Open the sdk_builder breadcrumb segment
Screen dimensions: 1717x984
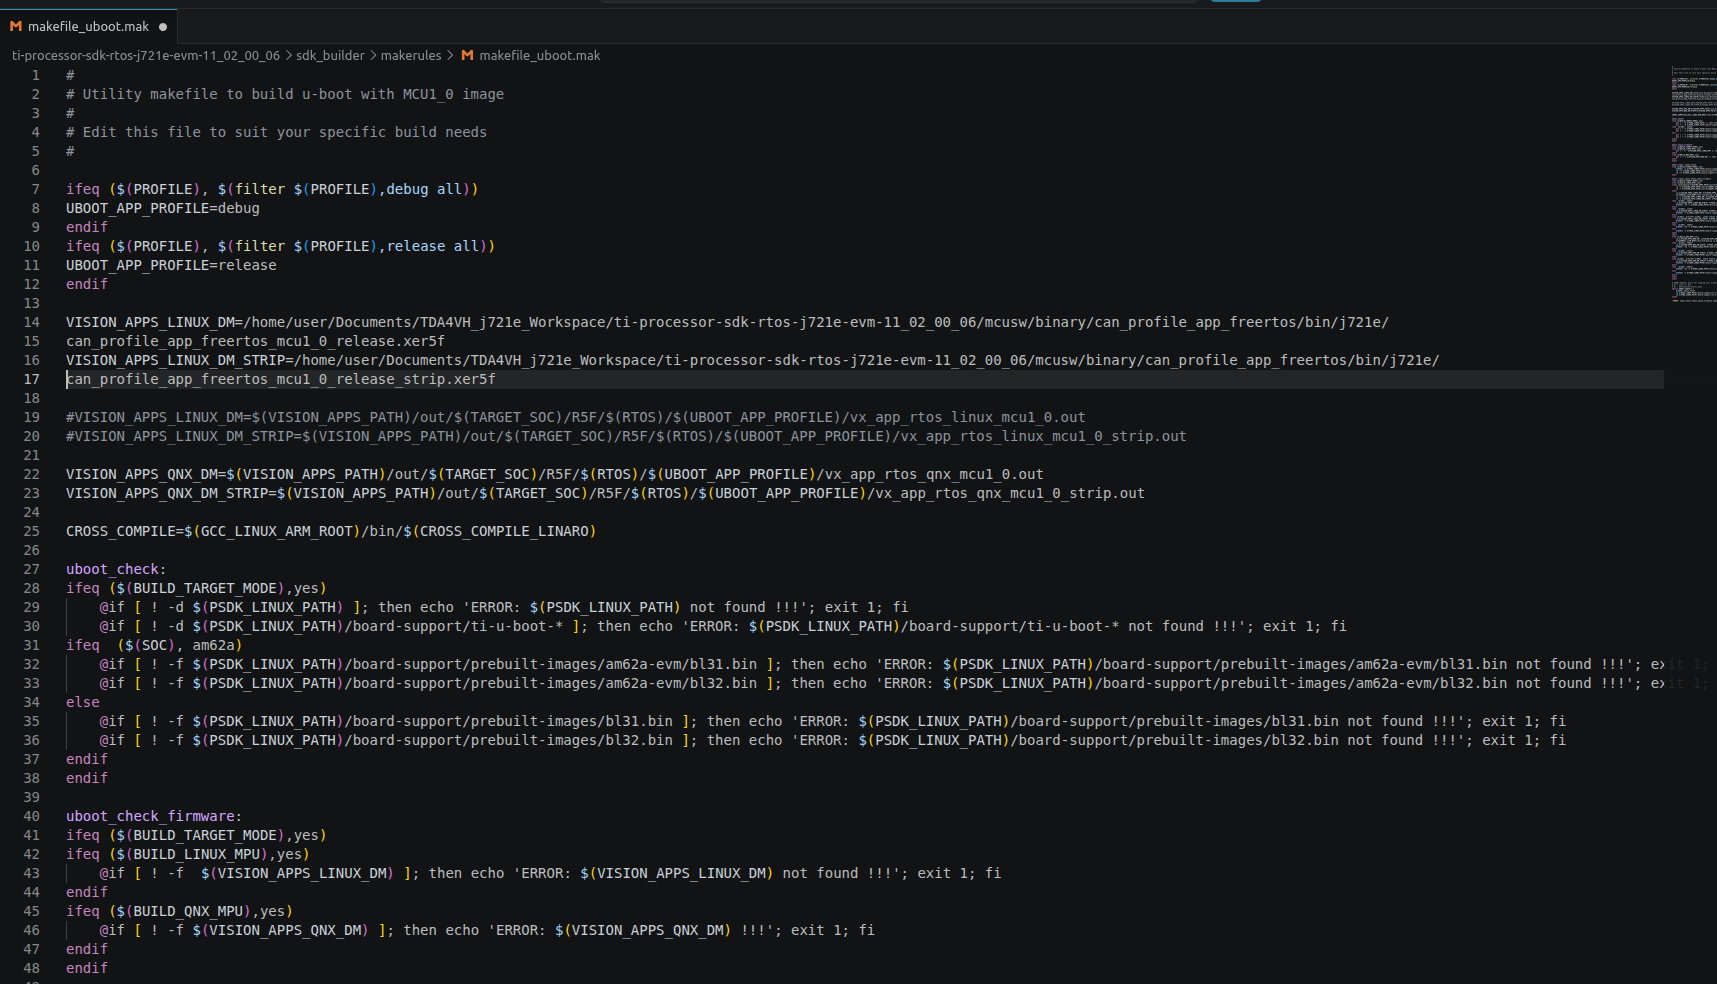point(330,56)
